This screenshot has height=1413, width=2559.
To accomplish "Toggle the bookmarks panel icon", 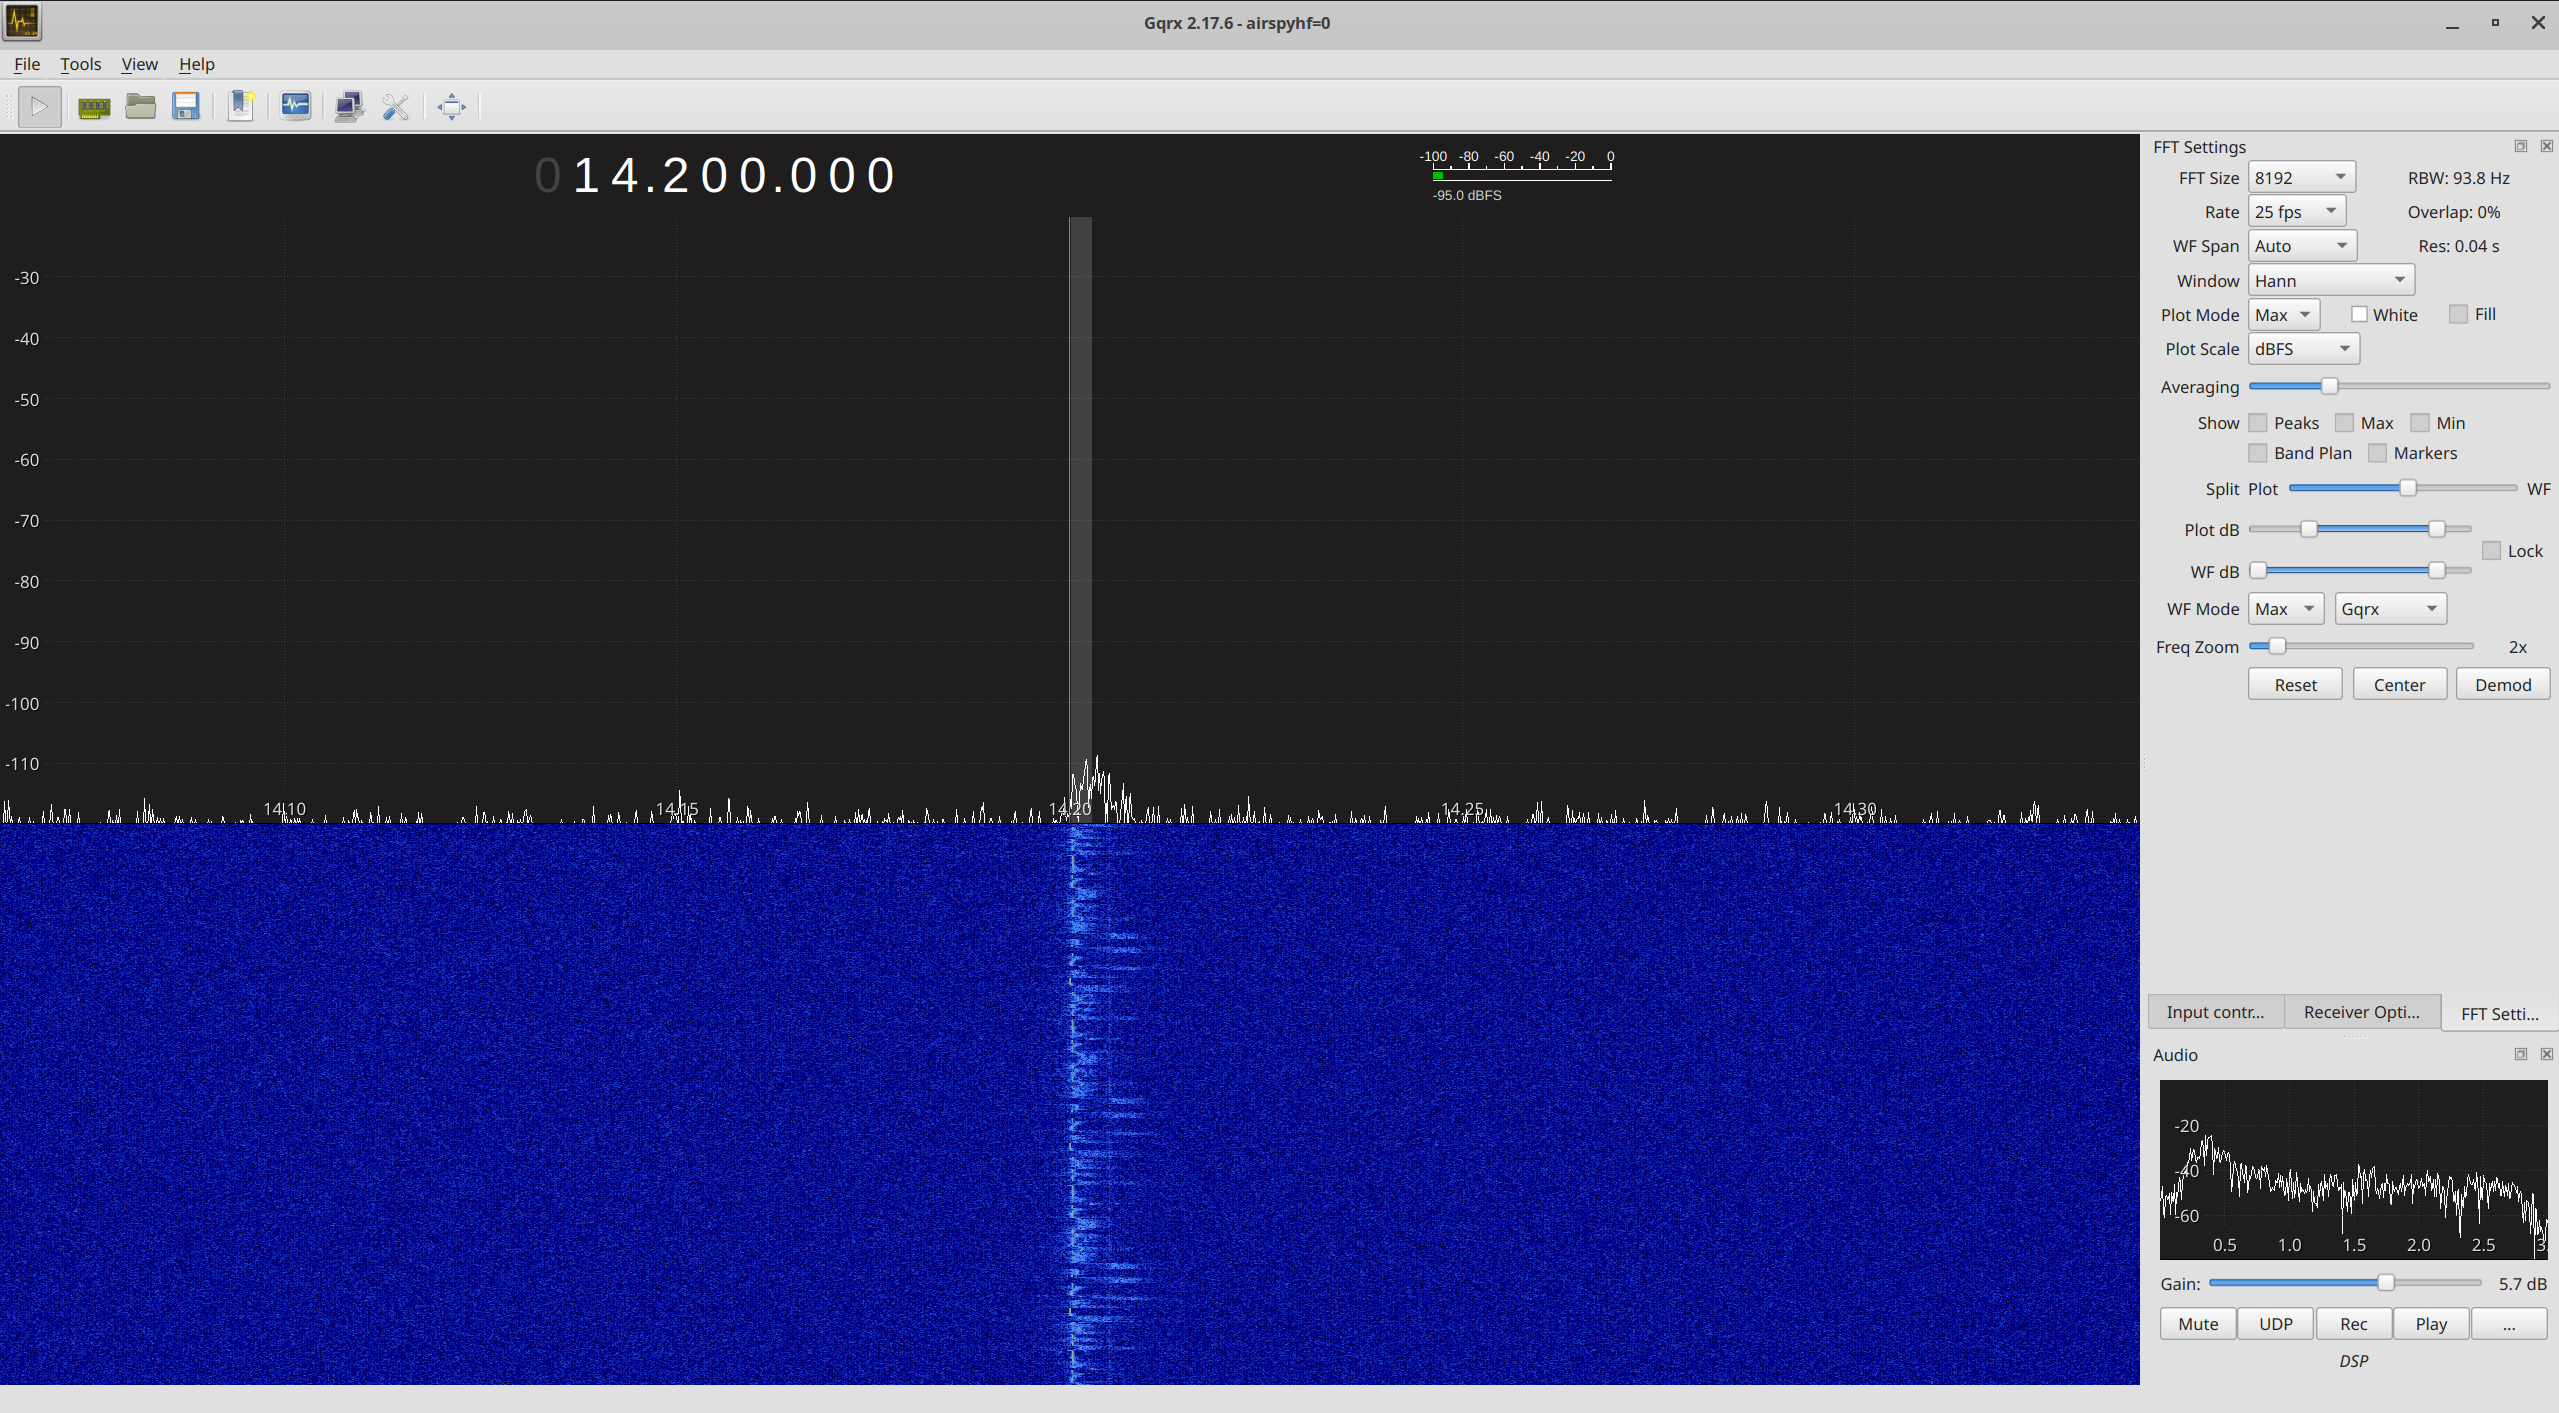I will pyautogui.click(x=242, y=106).
